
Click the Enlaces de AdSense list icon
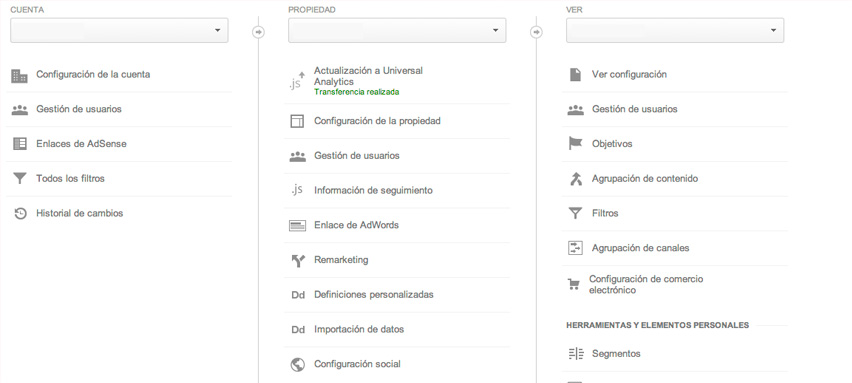tap(20, 144)
